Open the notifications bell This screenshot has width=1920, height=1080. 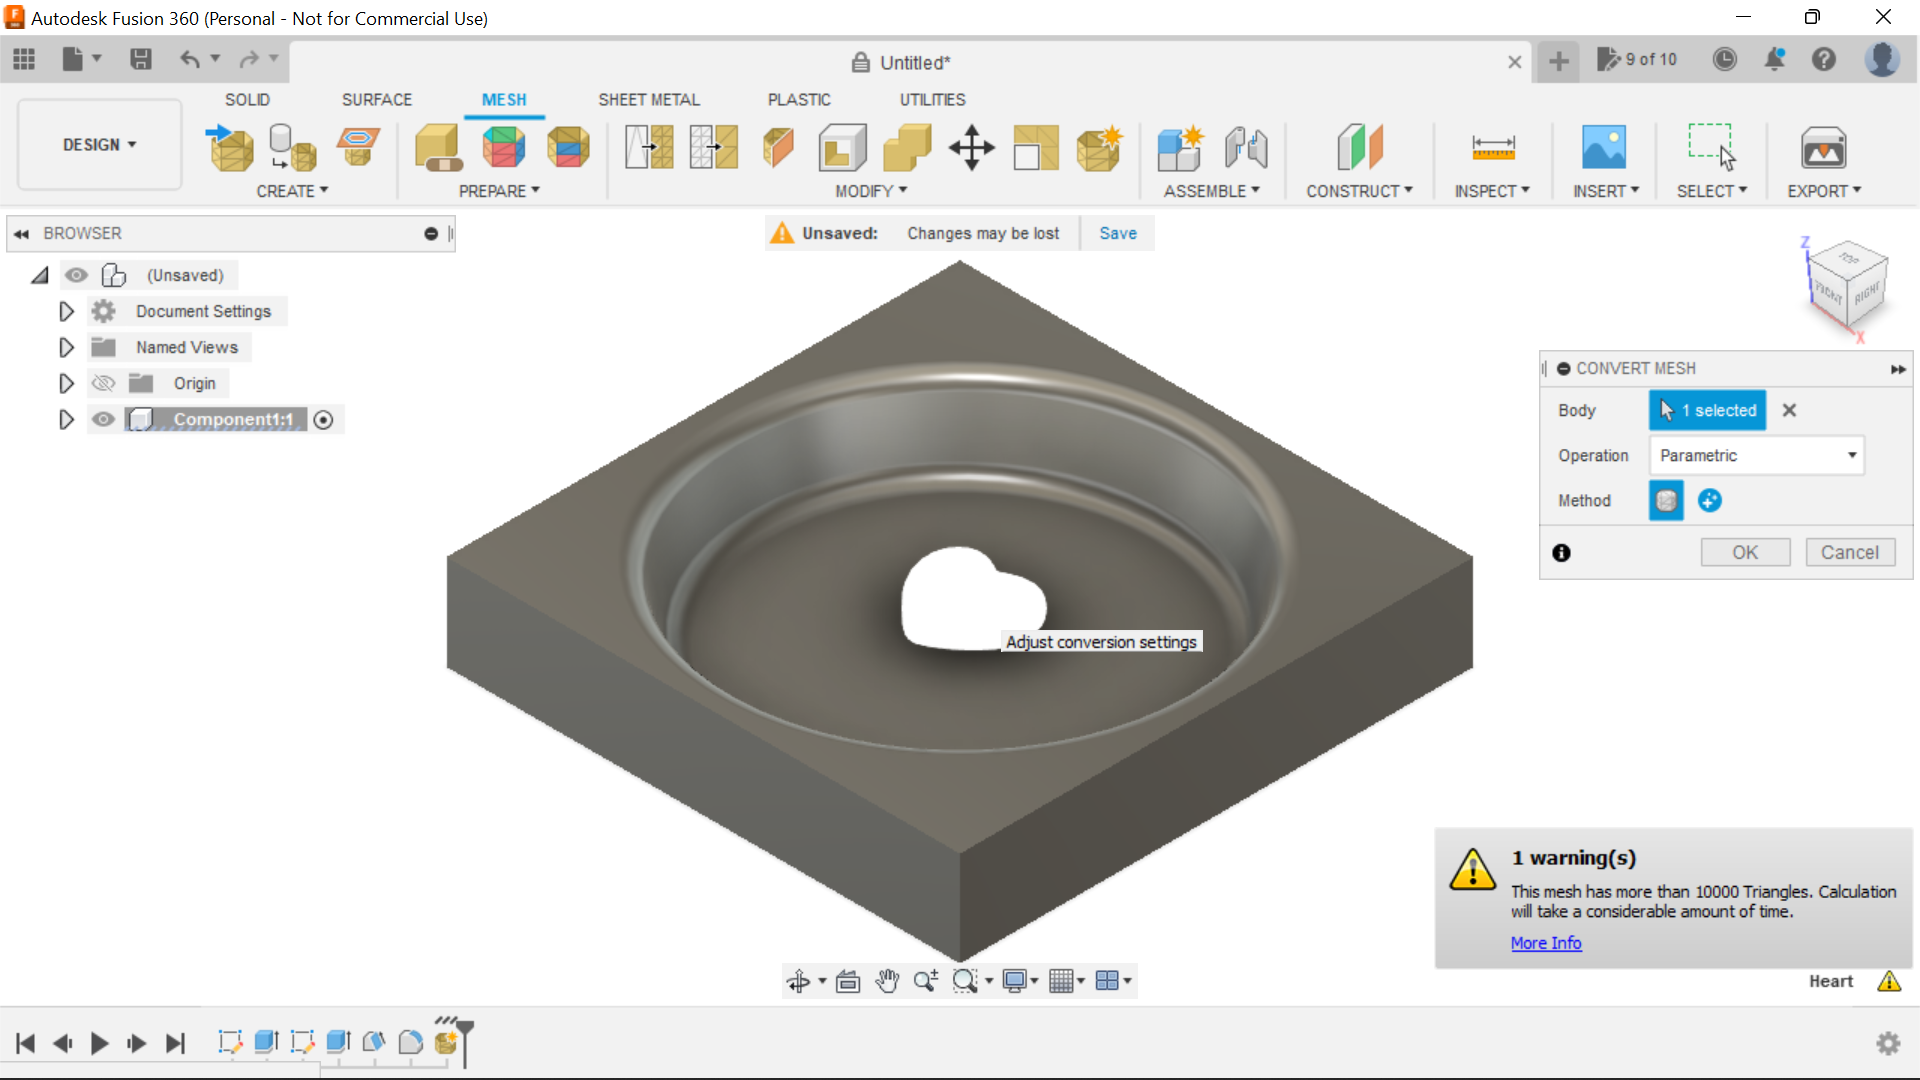click(x=1775, y=60)
